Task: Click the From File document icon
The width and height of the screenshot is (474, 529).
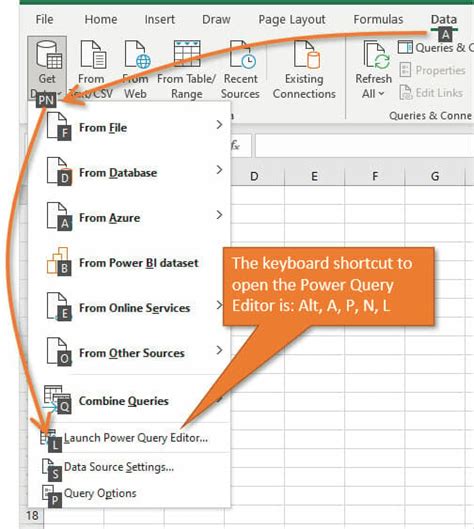Action: (58, 126)
